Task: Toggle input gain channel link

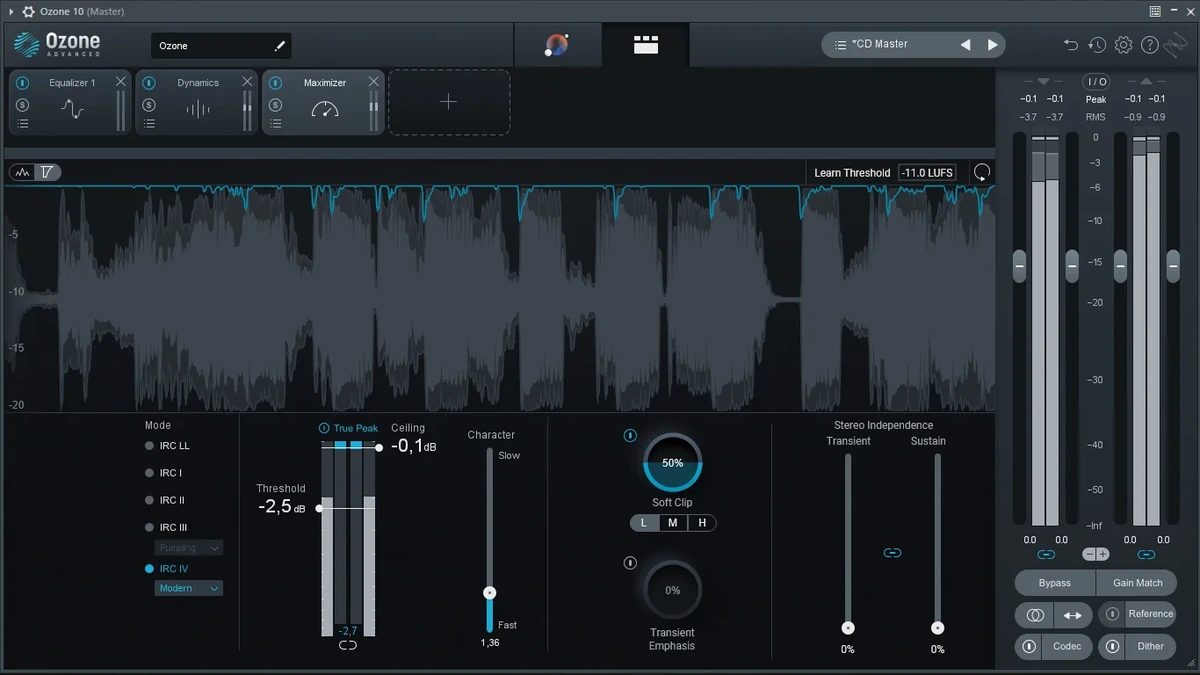Action: pos(1046,554)
